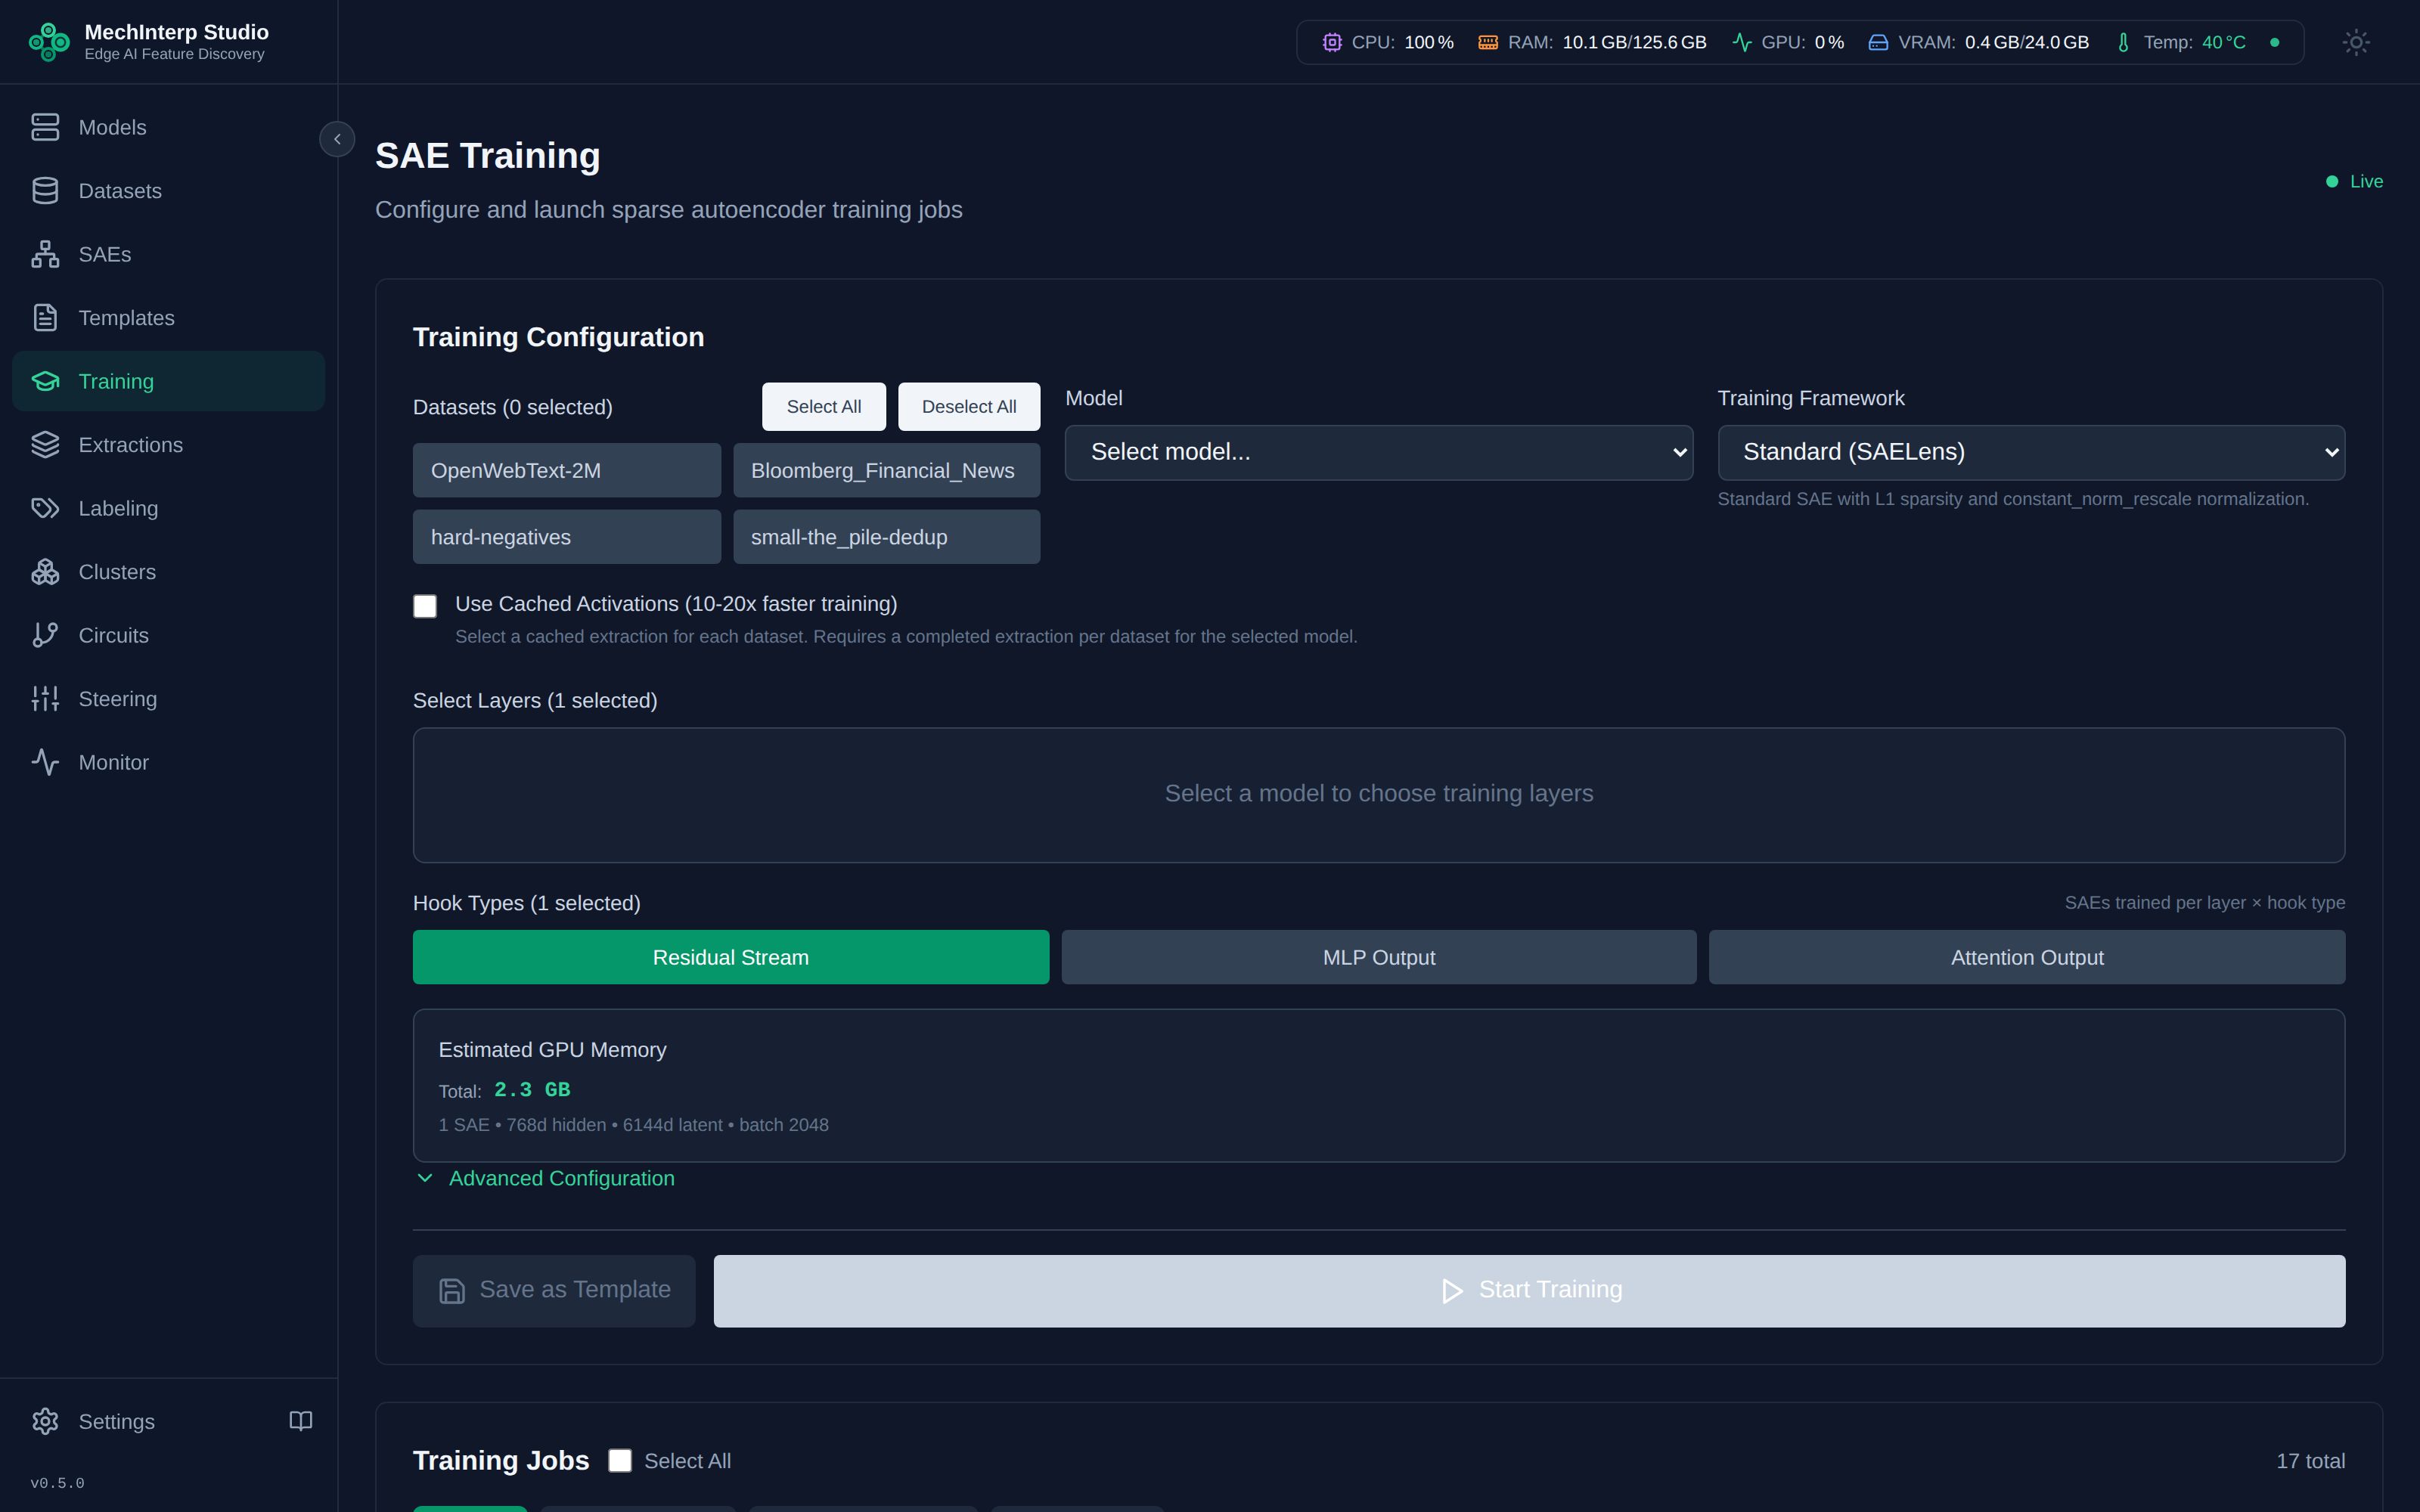Click the save icon on Save as Template
Screen dimensions: 2420x1512
pyautogui.click(x=452, y=1291)
